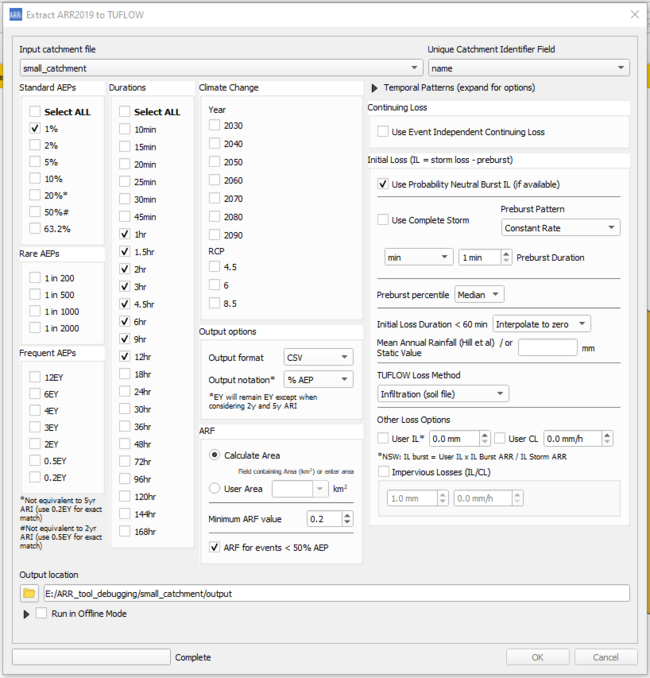The image size is (650, 678).
Task: Click the Mean Annual Rainfall input field
Action: click(547, 347)
